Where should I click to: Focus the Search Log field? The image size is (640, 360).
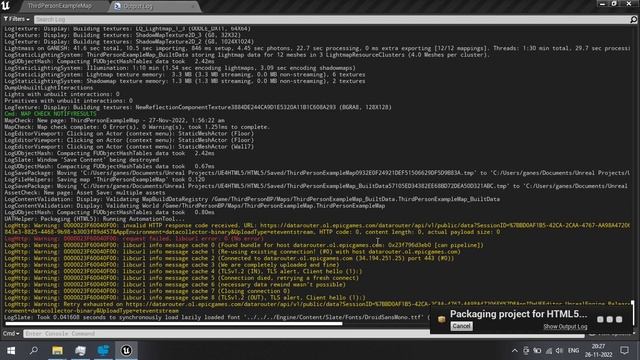[331, 19]
